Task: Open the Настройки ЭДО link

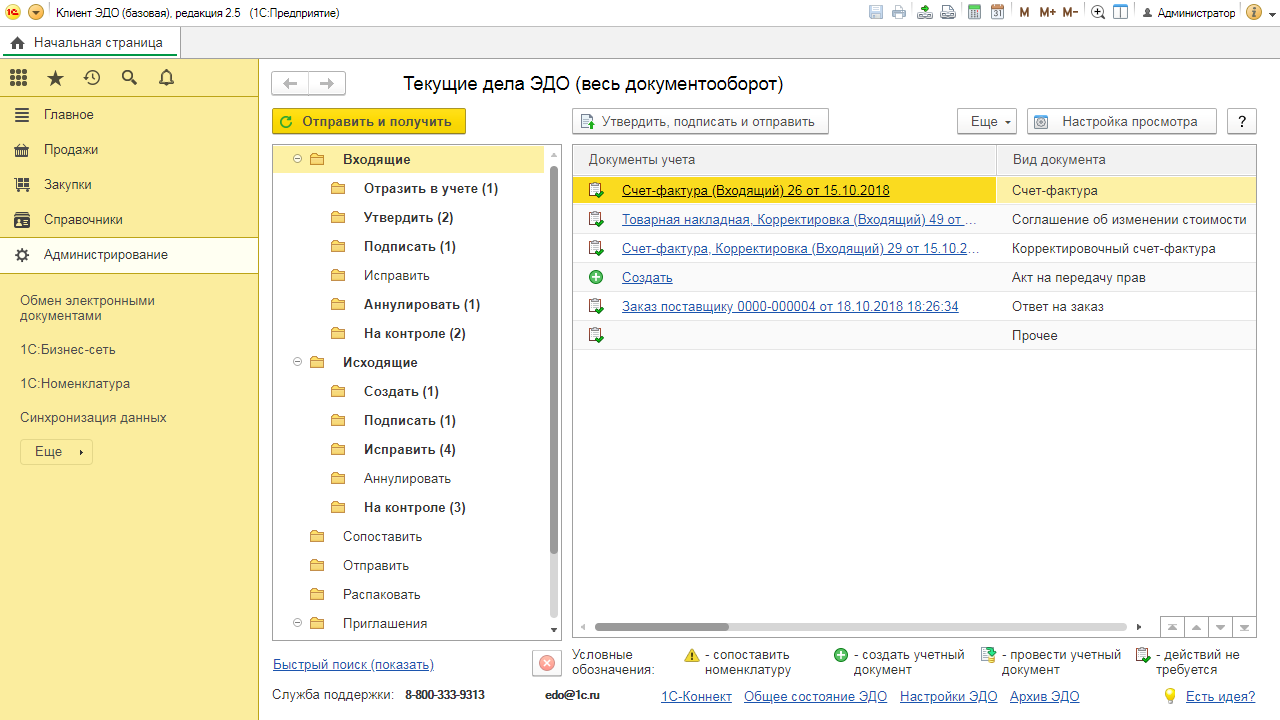Action: click(948, 697)
